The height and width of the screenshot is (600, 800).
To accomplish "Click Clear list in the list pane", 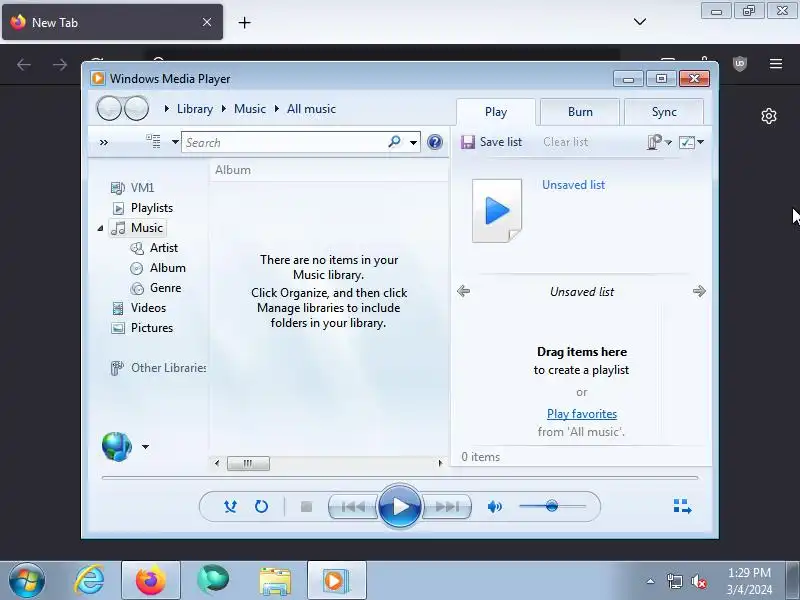I will [x=565, y=142].
